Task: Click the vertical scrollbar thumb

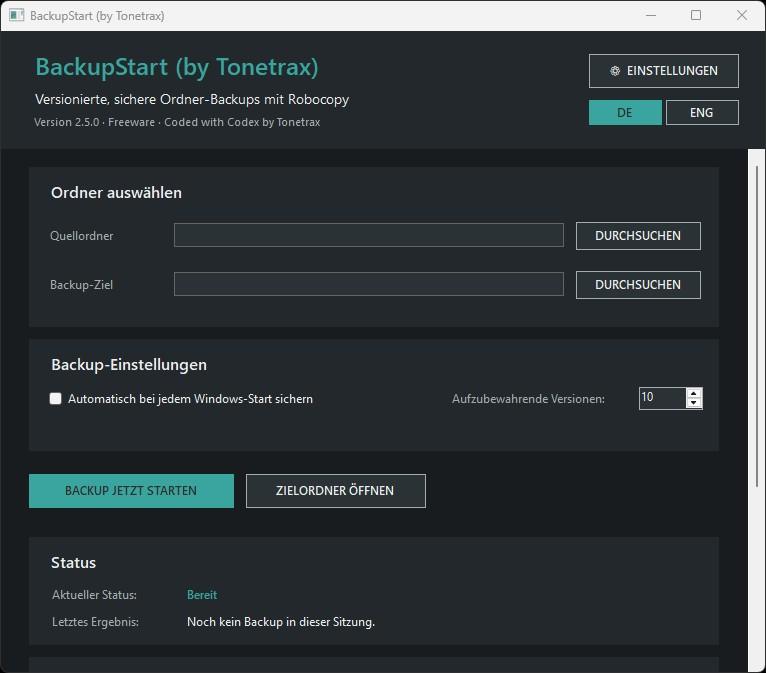Action: (x=757, y=326)
